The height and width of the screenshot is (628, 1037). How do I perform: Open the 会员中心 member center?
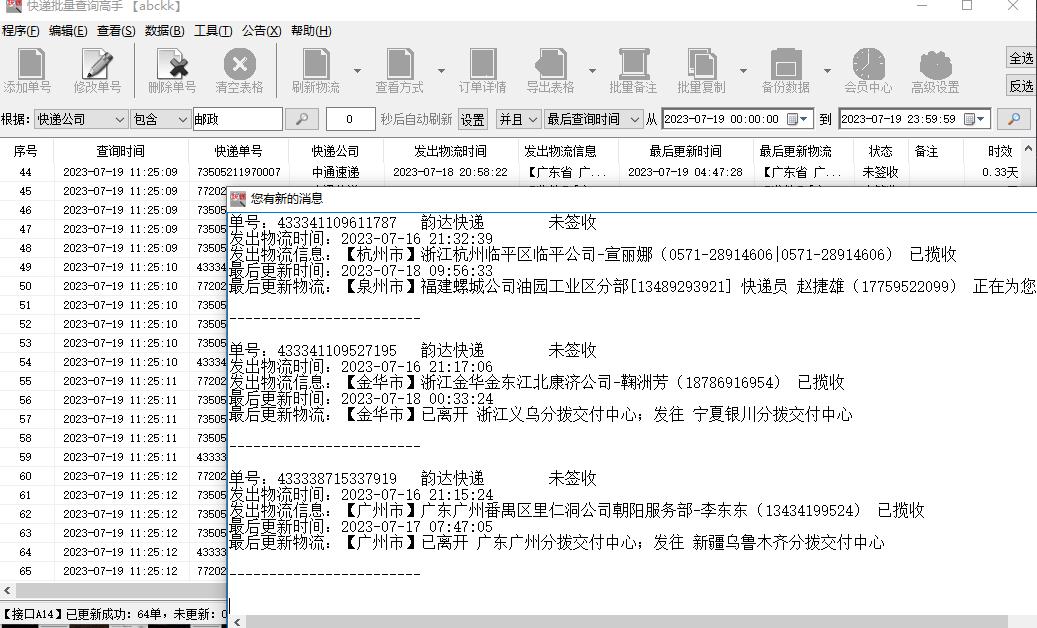point(868,68)
